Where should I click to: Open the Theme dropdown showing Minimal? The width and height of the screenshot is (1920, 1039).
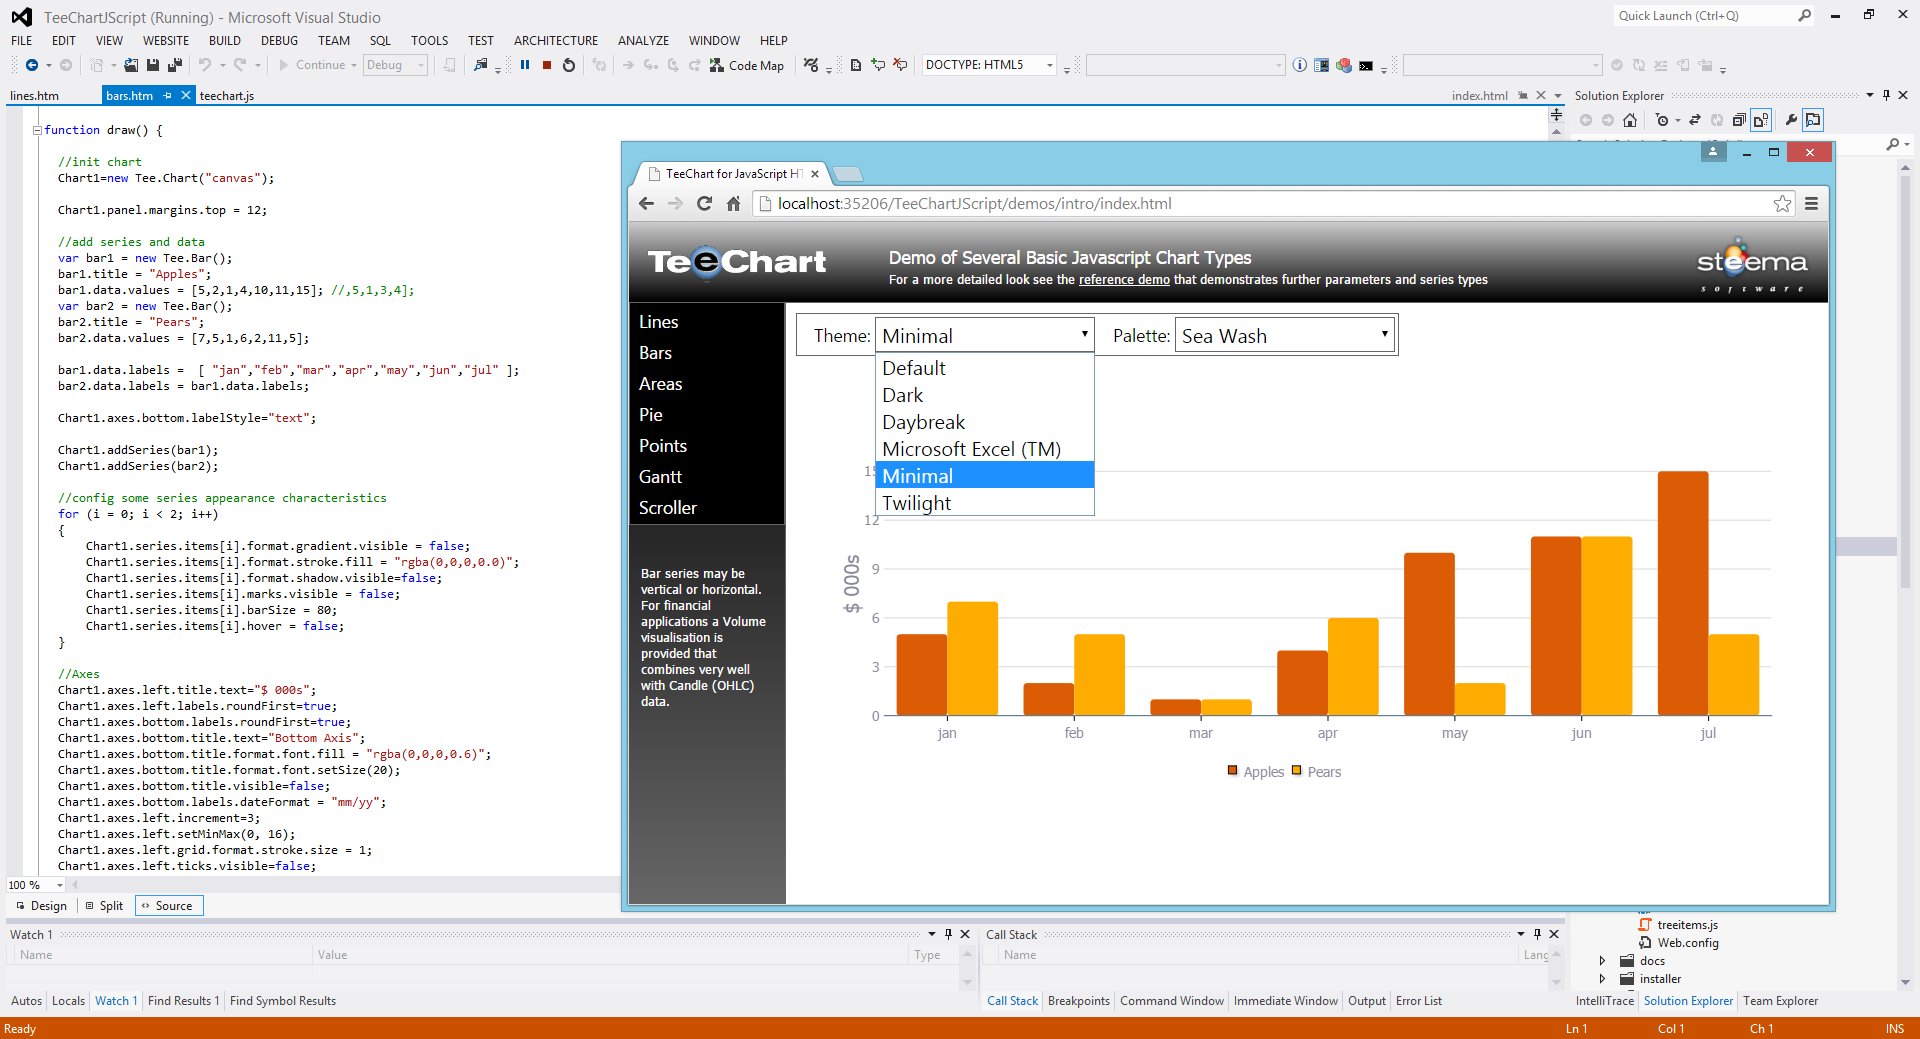(x=984, y=336)
